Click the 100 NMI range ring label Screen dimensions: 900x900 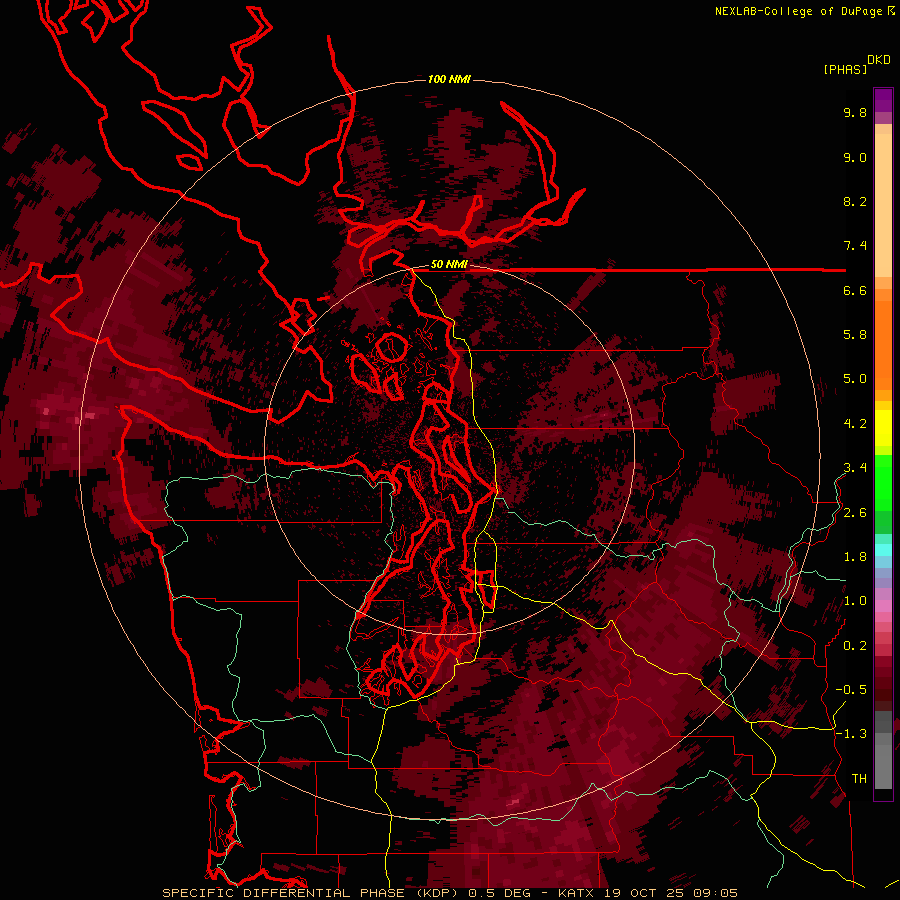pos(449,79)
